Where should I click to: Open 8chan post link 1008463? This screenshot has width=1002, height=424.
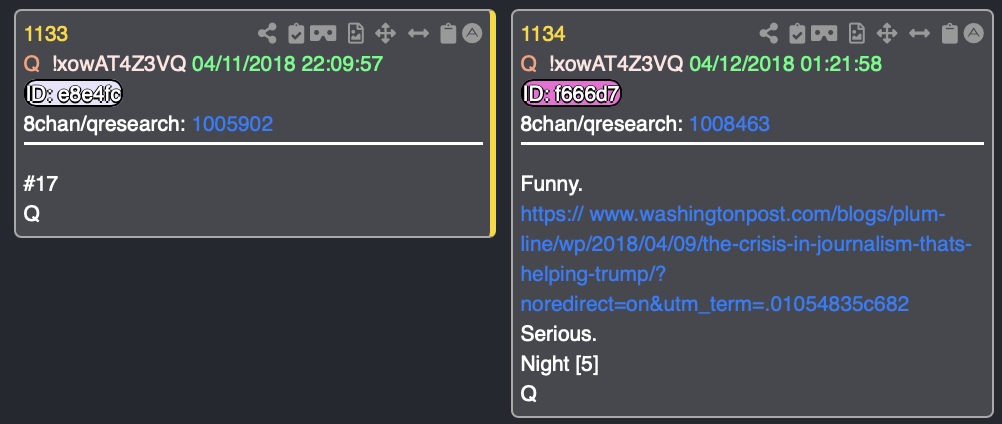pyautogui.click(x=729, y=124)
